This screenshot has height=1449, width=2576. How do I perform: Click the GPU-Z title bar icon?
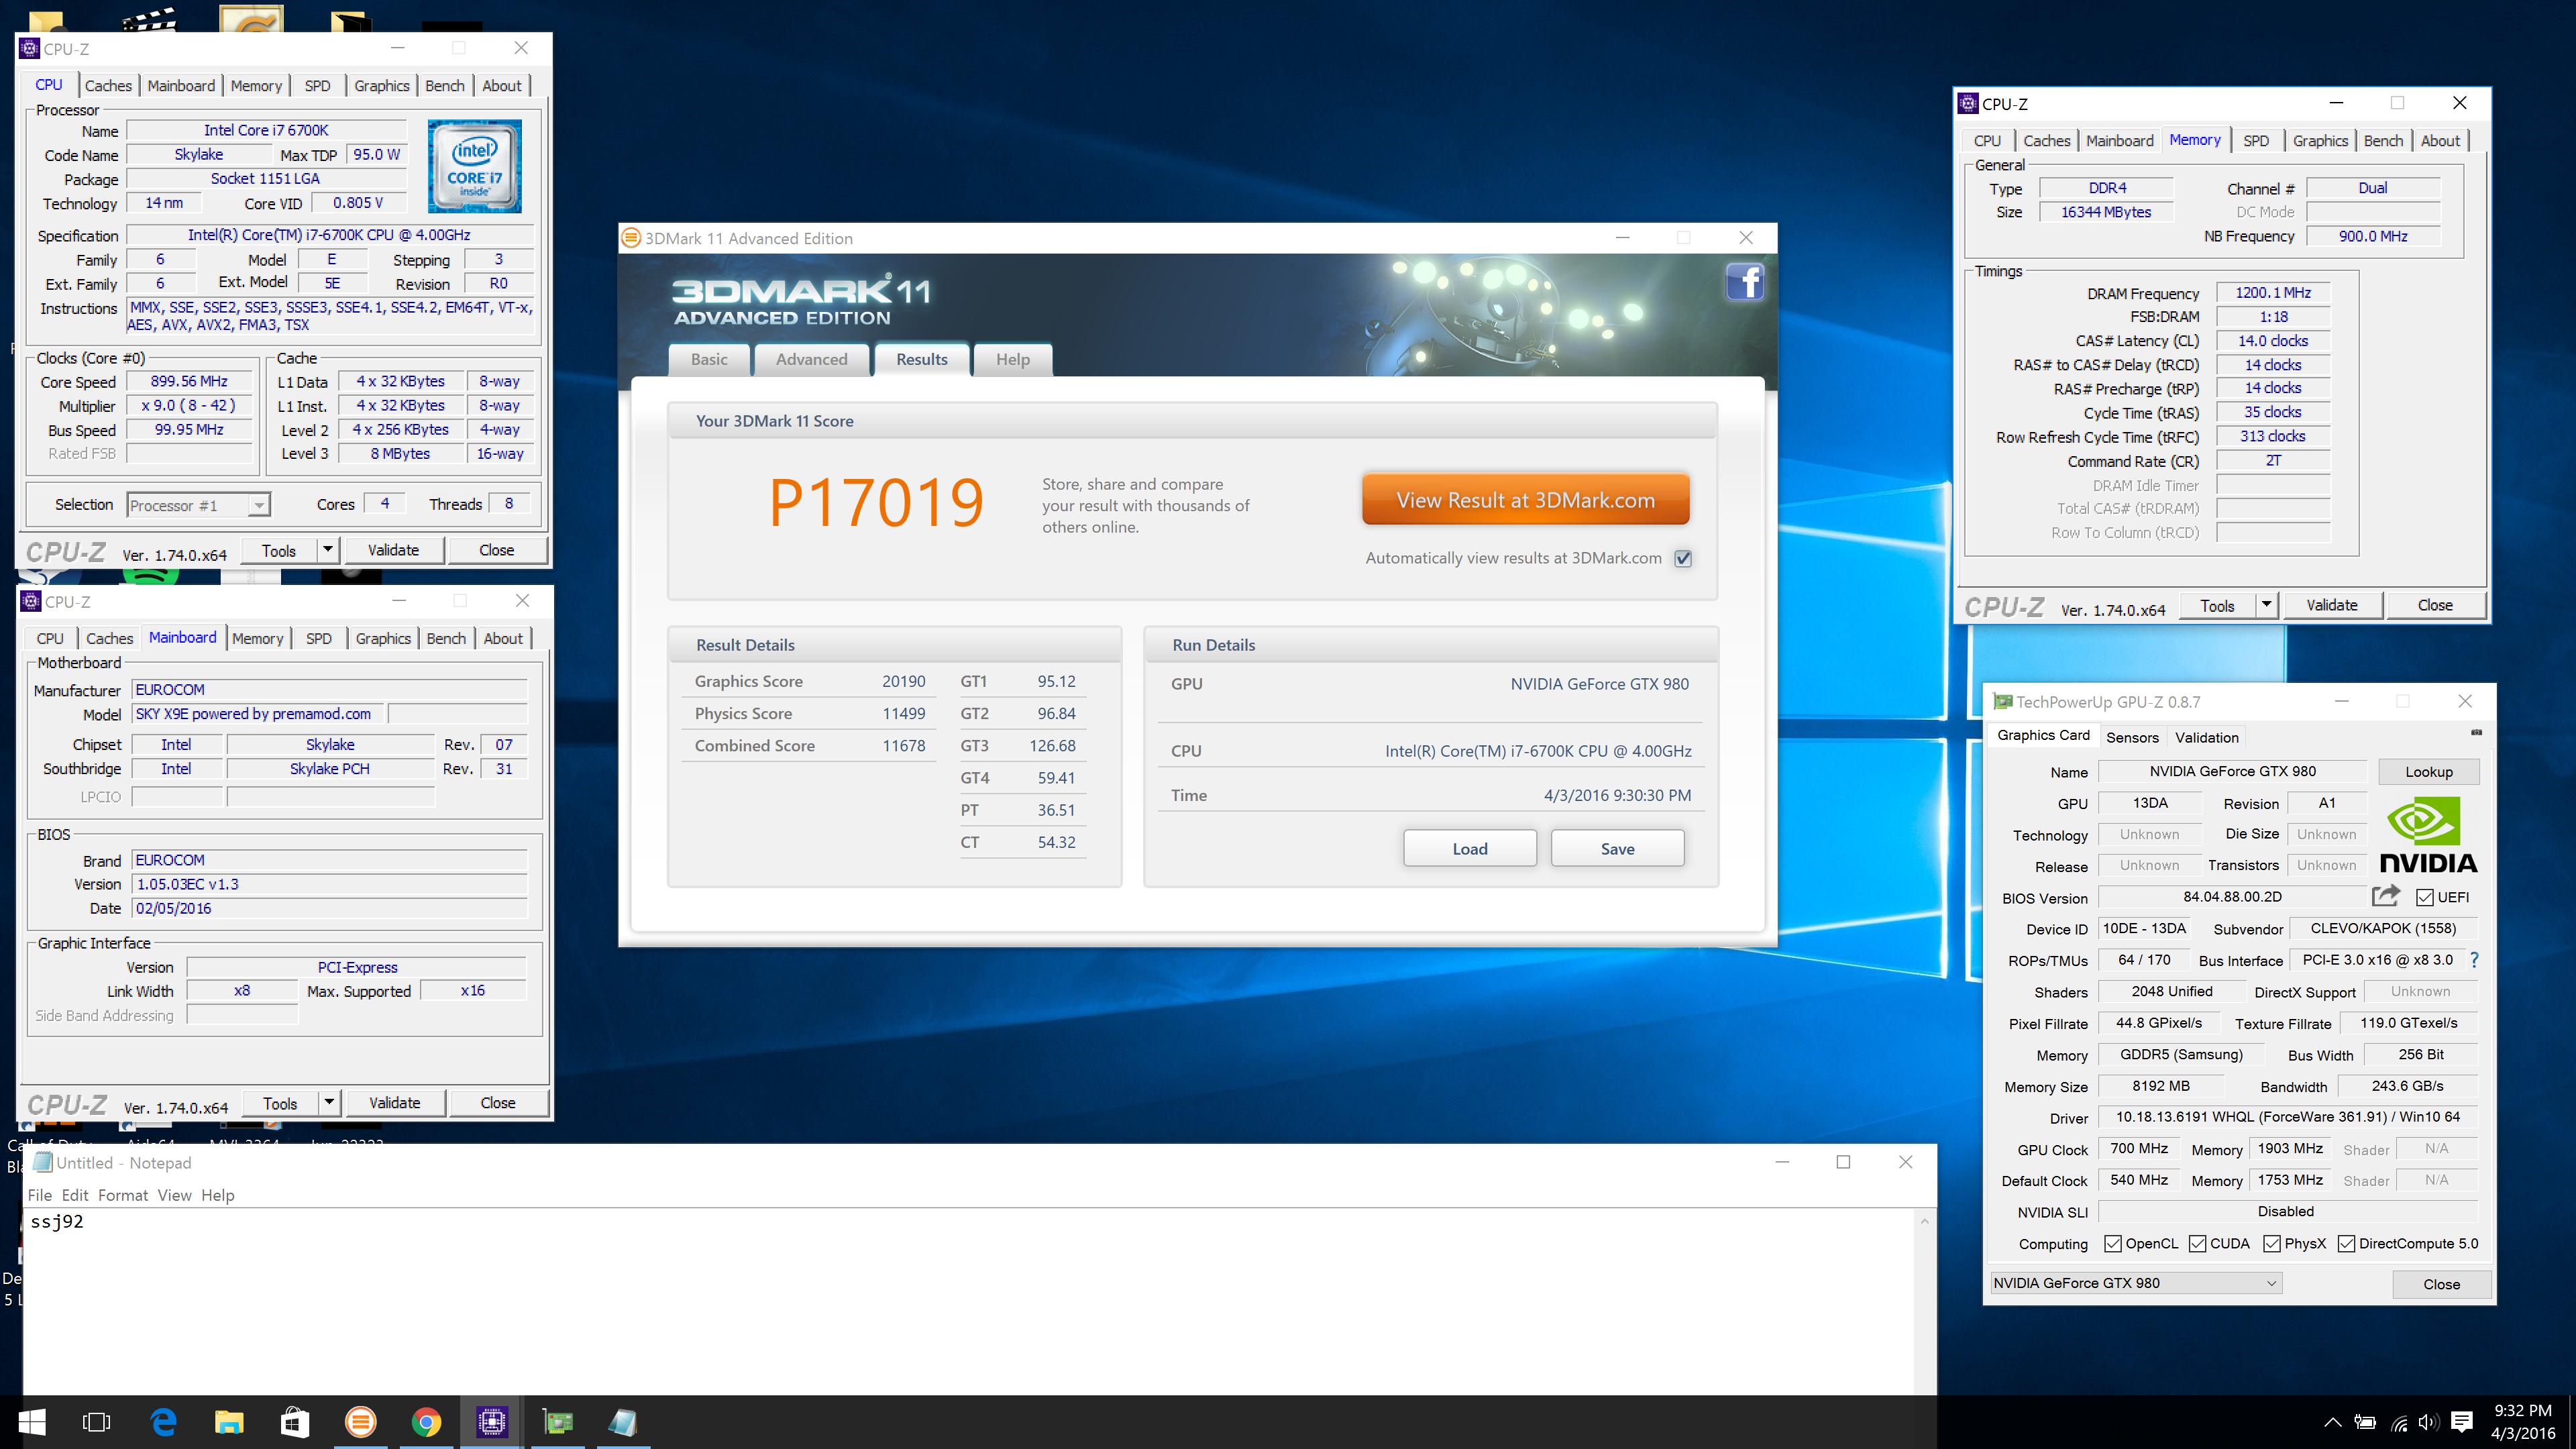tap(2003, 701)
